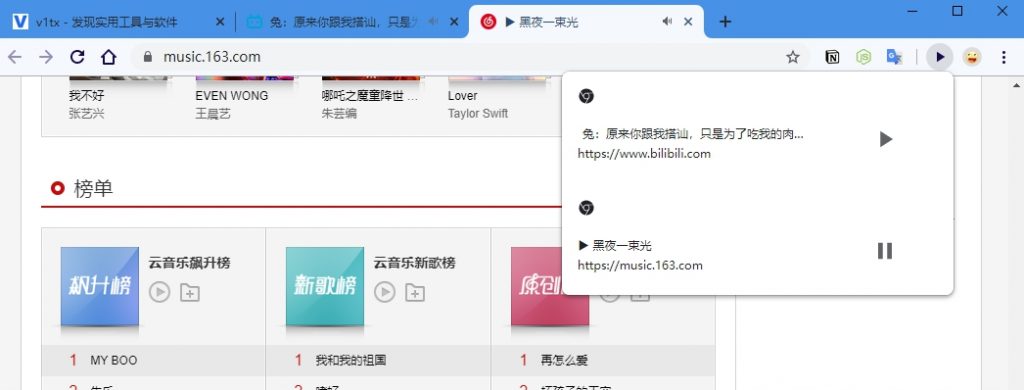Bookmark this page with star icon
This screenshot has height=390, width=1024.
793,57
